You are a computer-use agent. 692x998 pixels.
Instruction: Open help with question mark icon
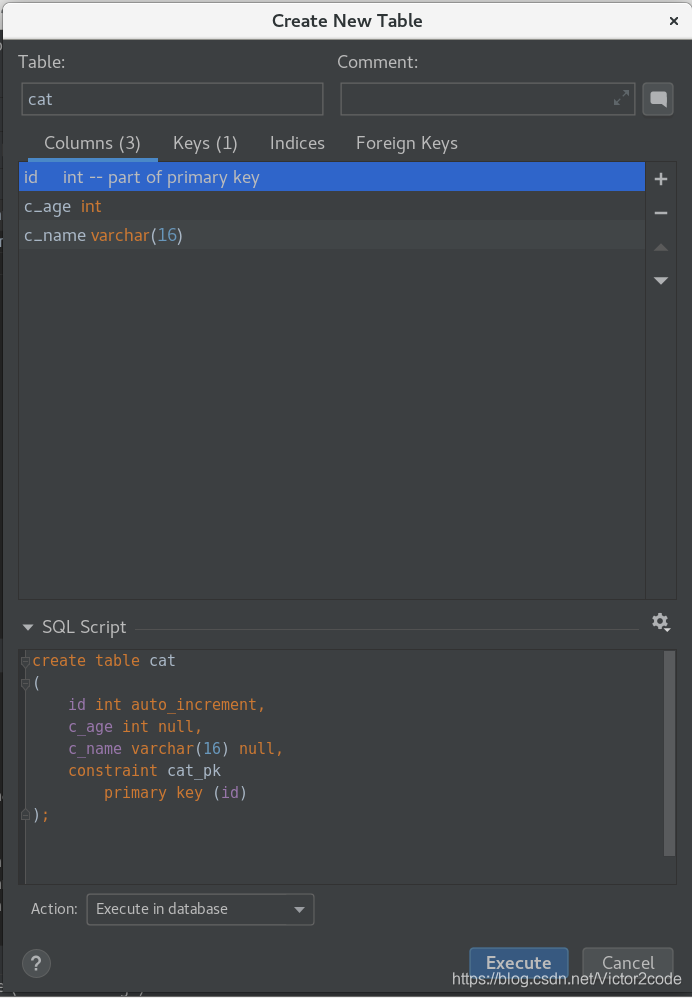pos(36,963)
